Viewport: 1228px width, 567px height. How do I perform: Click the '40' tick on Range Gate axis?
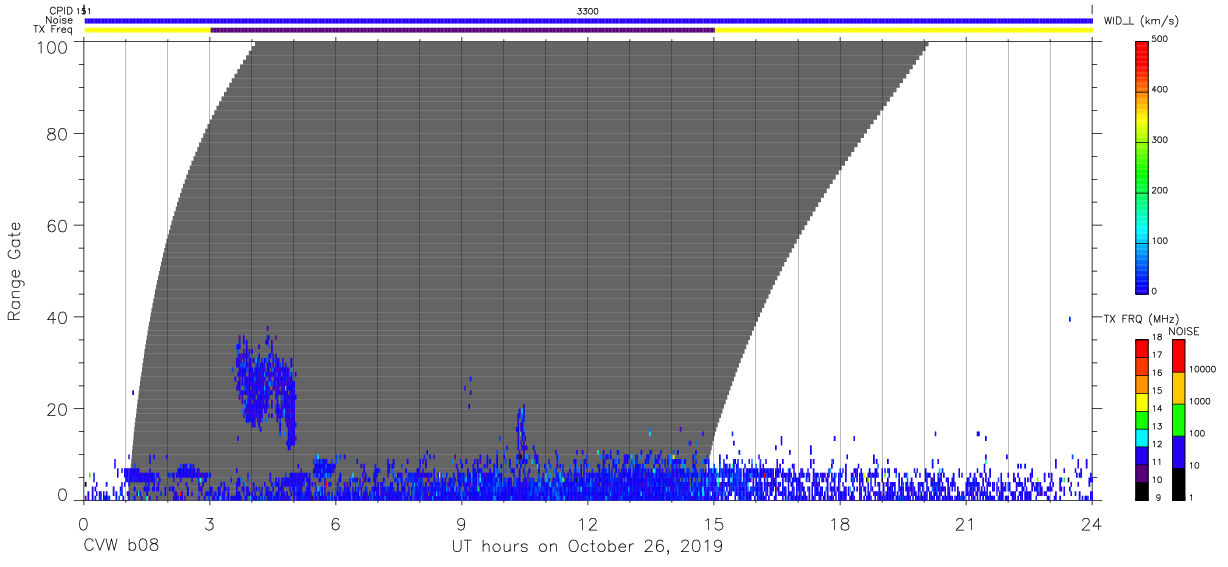(x=56, y=317)
